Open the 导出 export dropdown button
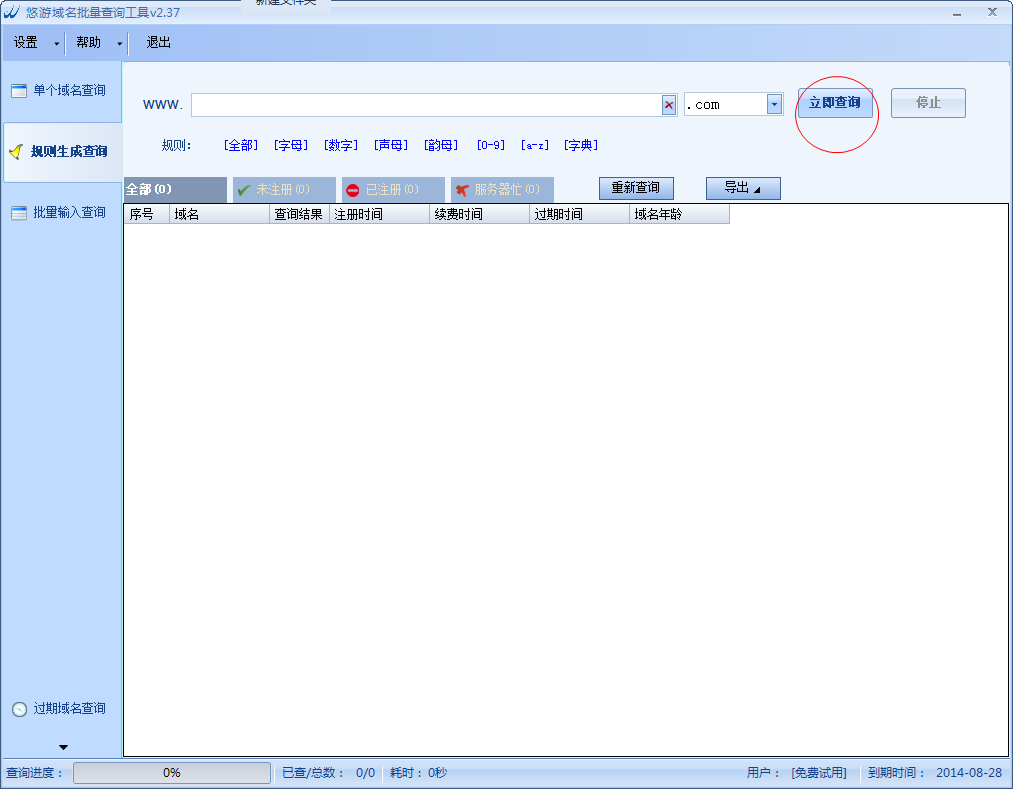The image size is (1013, 789). (x=743, y=188)
